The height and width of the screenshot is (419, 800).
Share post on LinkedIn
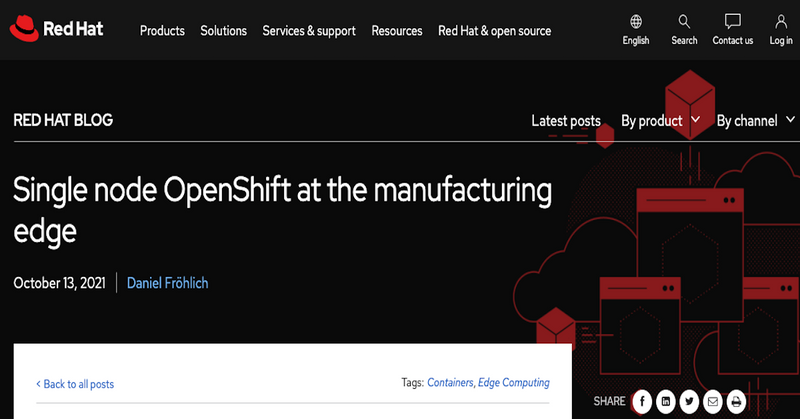[666, 402]
